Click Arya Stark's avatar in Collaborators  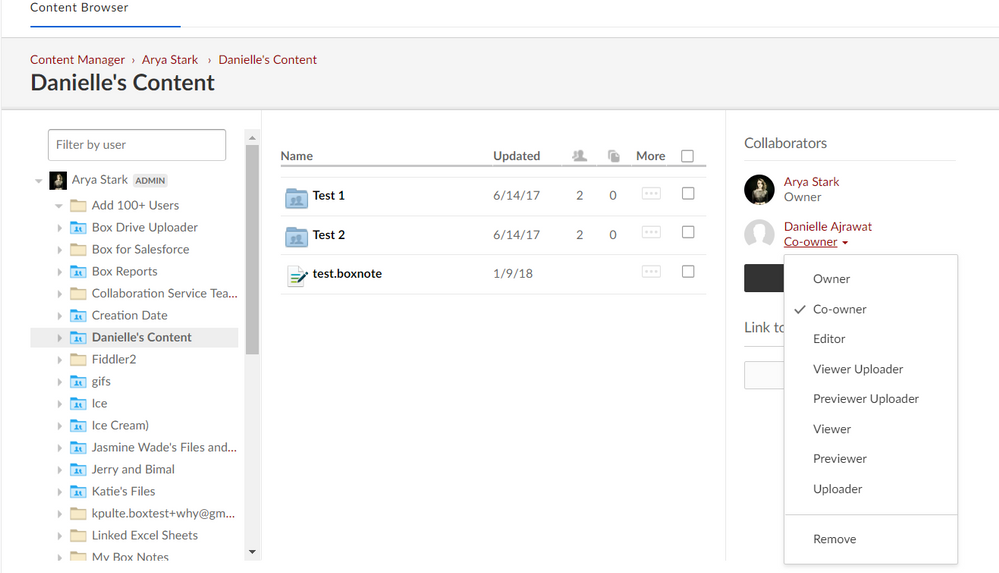click(x=760, y=190)
